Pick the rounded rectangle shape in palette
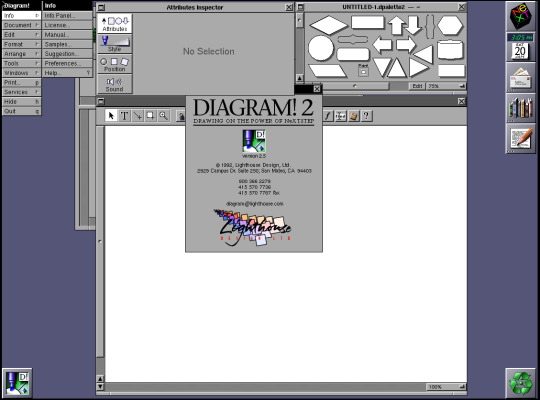This screenshot has height=400, width=540. click(x=353, y=54)
